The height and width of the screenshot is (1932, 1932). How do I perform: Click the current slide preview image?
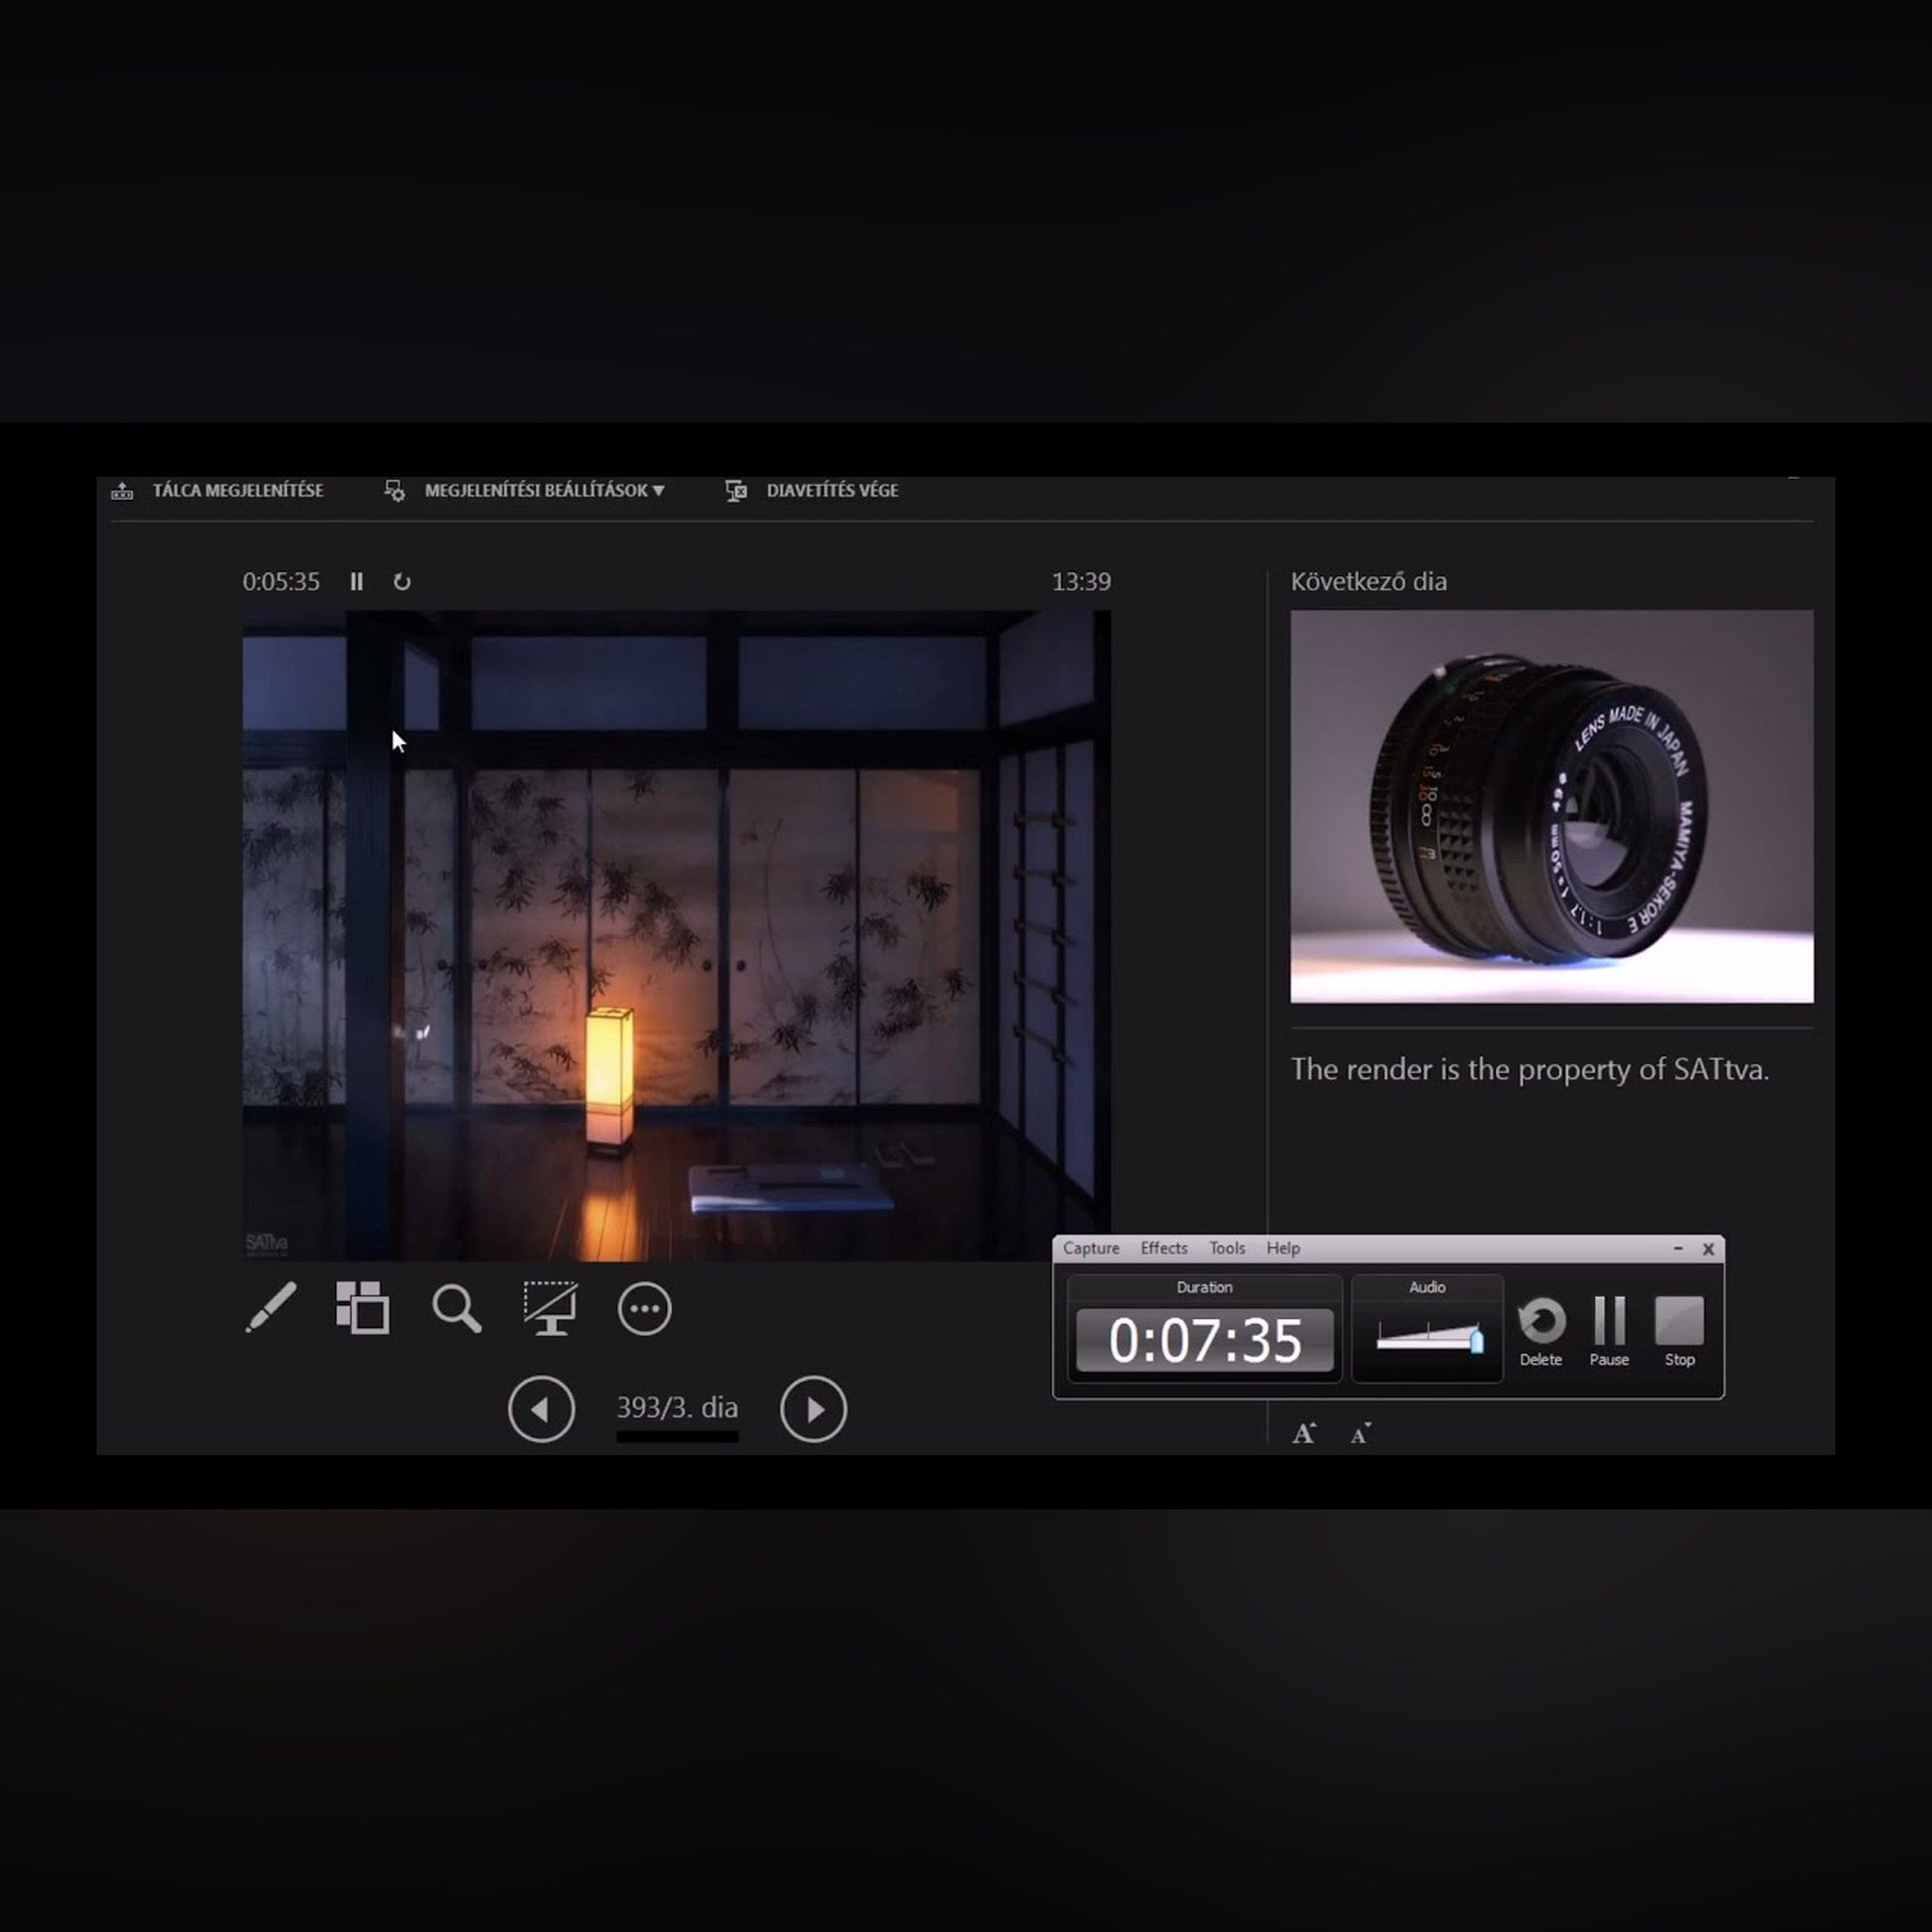point(676,936)
